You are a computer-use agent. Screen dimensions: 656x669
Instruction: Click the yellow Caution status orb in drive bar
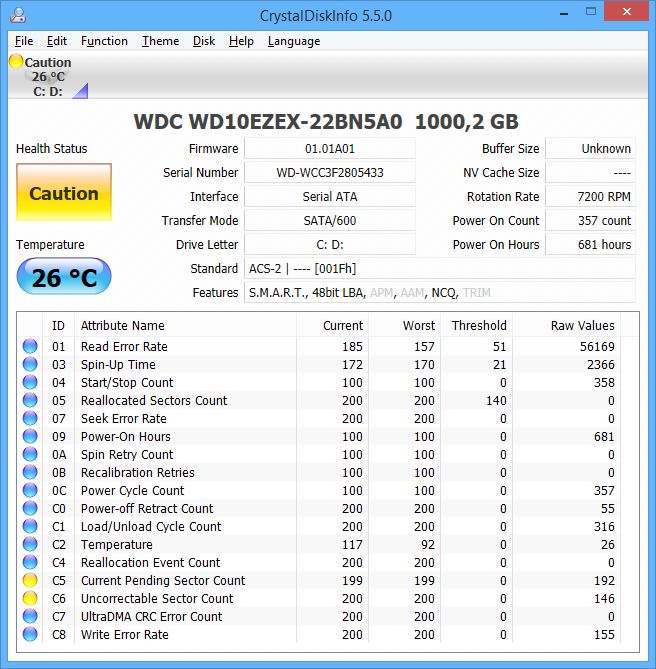click(x=16, y=61)
